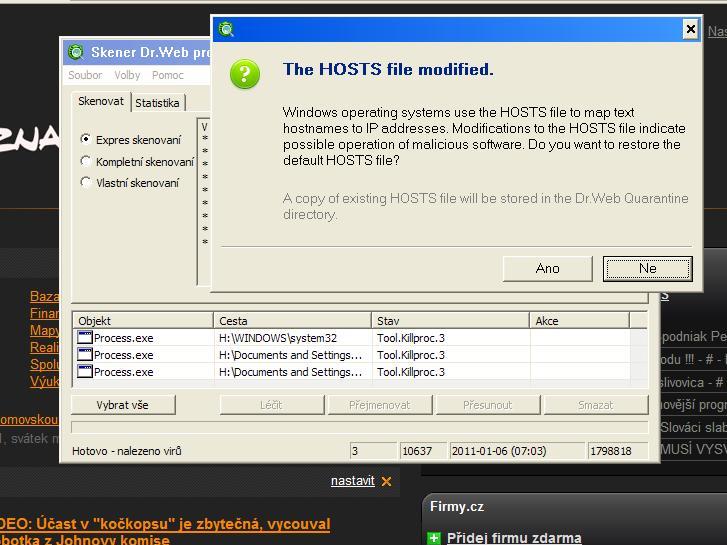Click the green plus icon by Přidej firmu
727x545 pixels.
(x=434, y=538)
